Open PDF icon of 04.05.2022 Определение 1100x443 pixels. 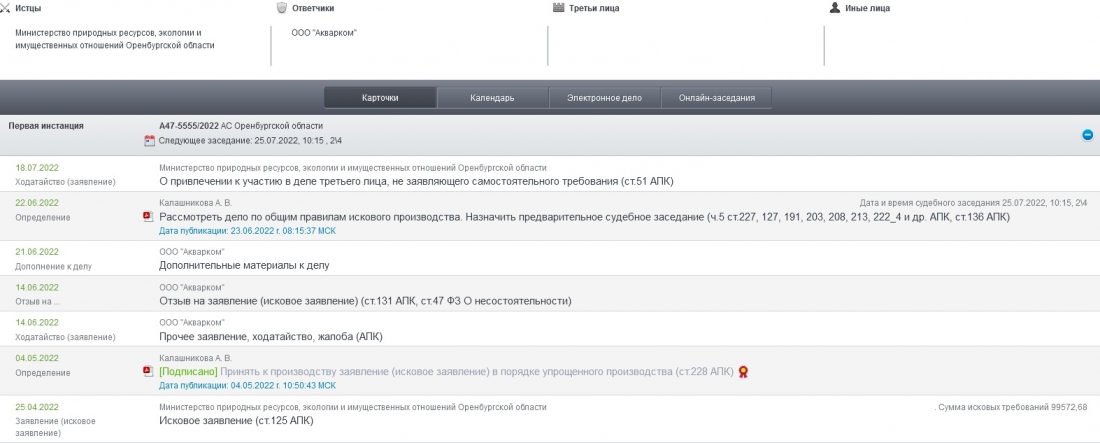pos(148,371)
